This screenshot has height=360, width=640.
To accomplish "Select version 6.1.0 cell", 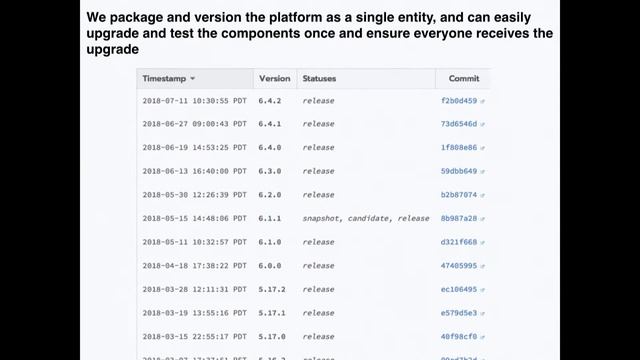I will [x=270, y=242].
